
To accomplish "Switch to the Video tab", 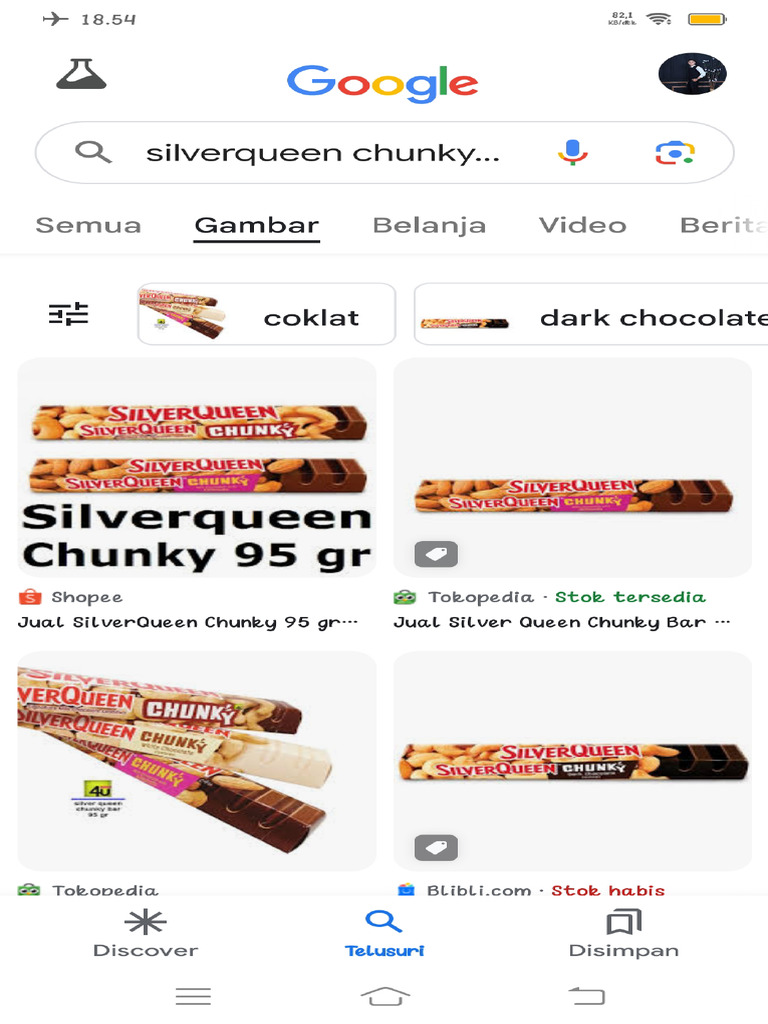I will (x=583, y=225).
